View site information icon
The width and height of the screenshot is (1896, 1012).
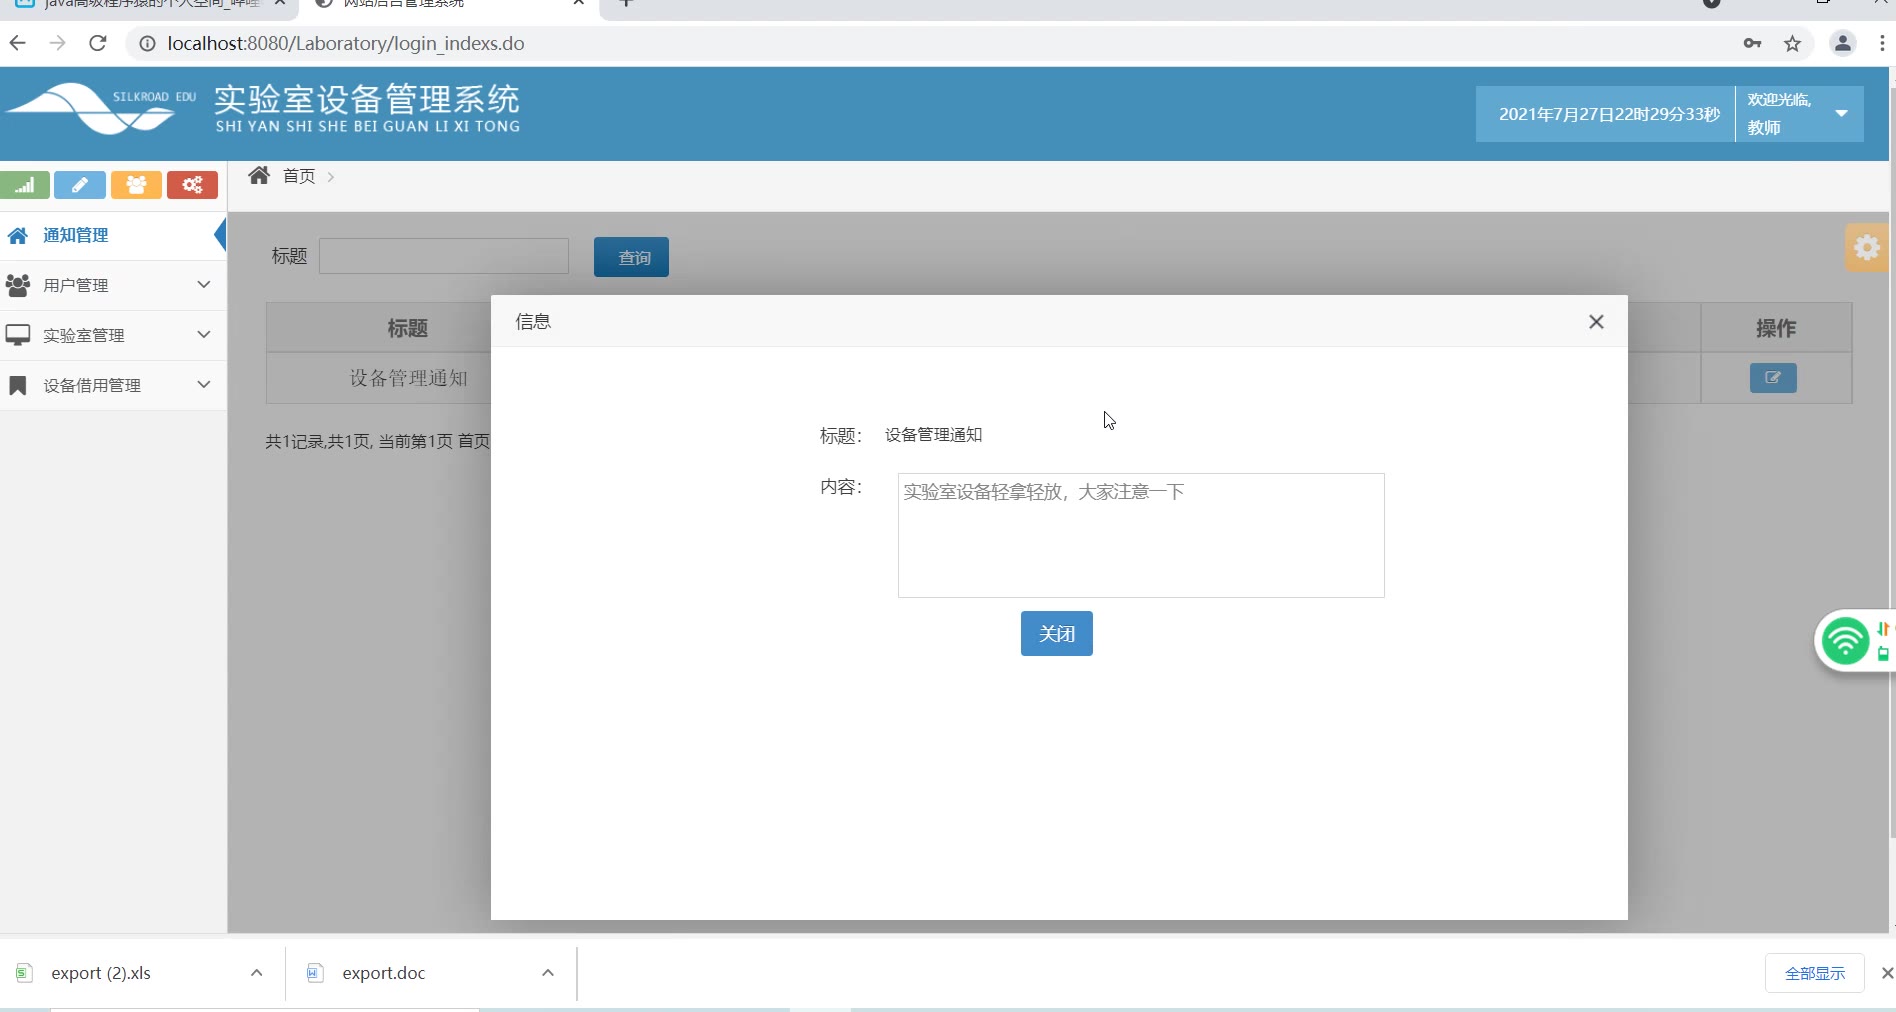[147, 44]
